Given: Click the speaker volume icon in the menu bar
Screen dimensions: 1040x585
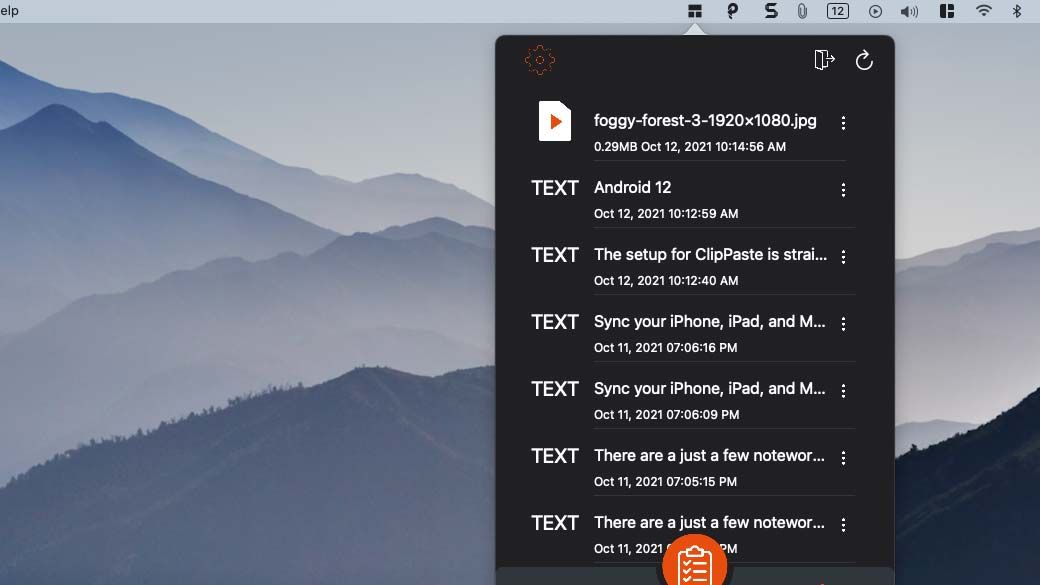Looking at the screenshot, I should click(908, 11).
